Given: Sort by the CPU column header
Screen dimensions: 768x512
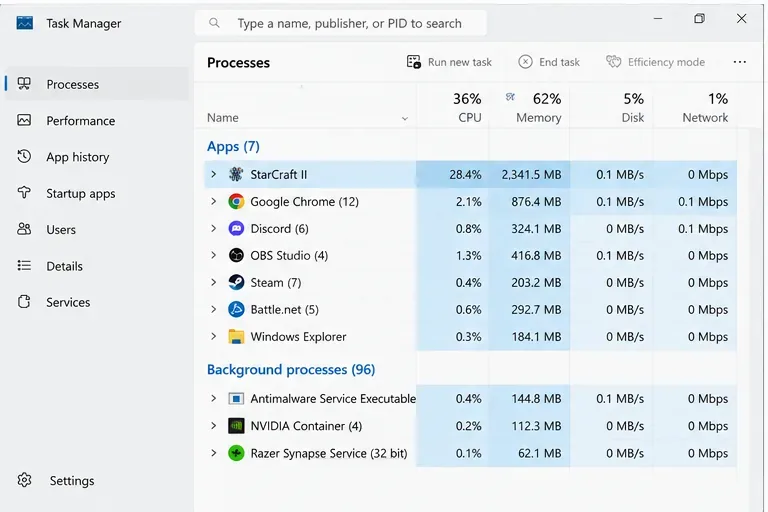Looking at the screenshot, I should 453,107.
